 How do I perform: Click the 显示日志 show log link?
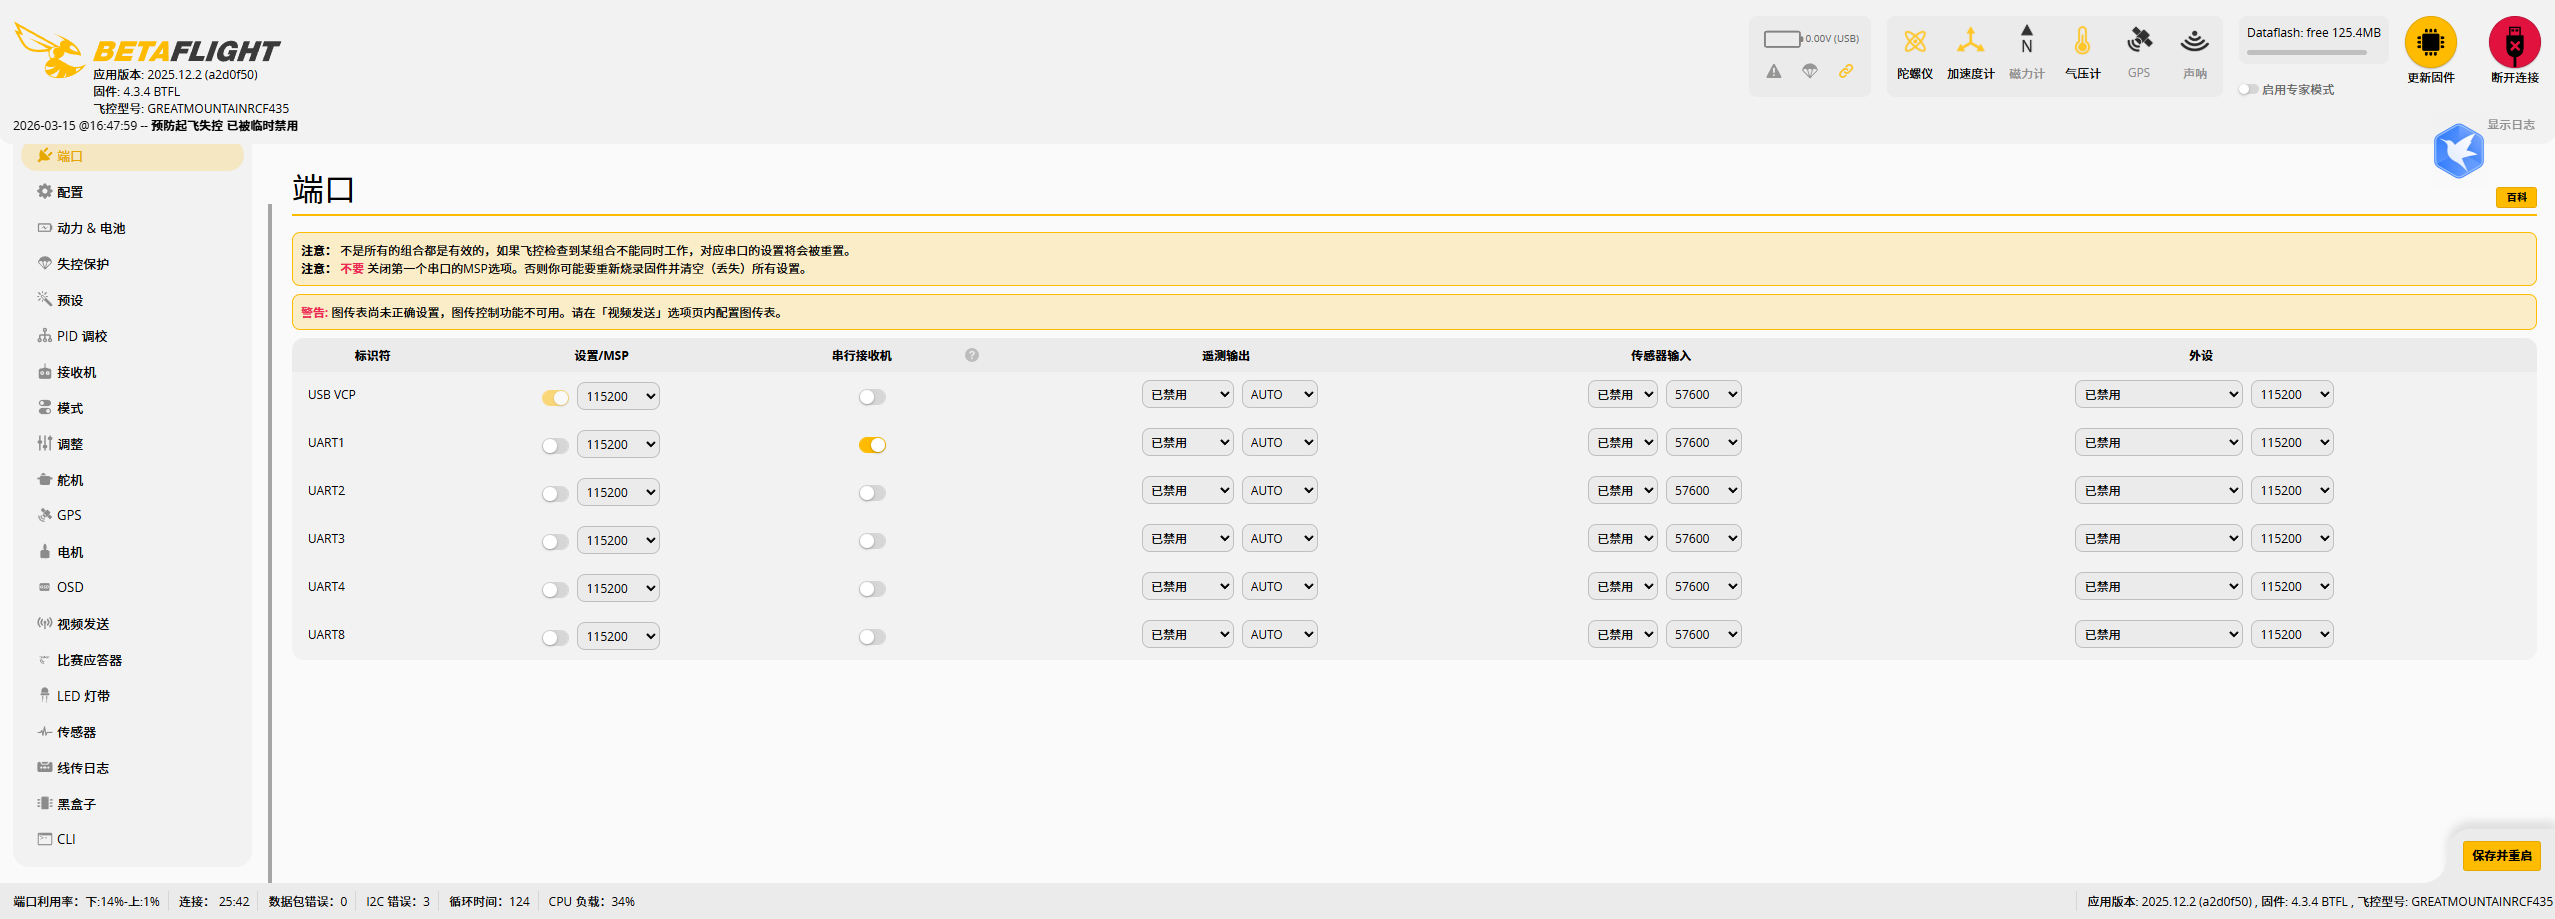click(2511, 125)
